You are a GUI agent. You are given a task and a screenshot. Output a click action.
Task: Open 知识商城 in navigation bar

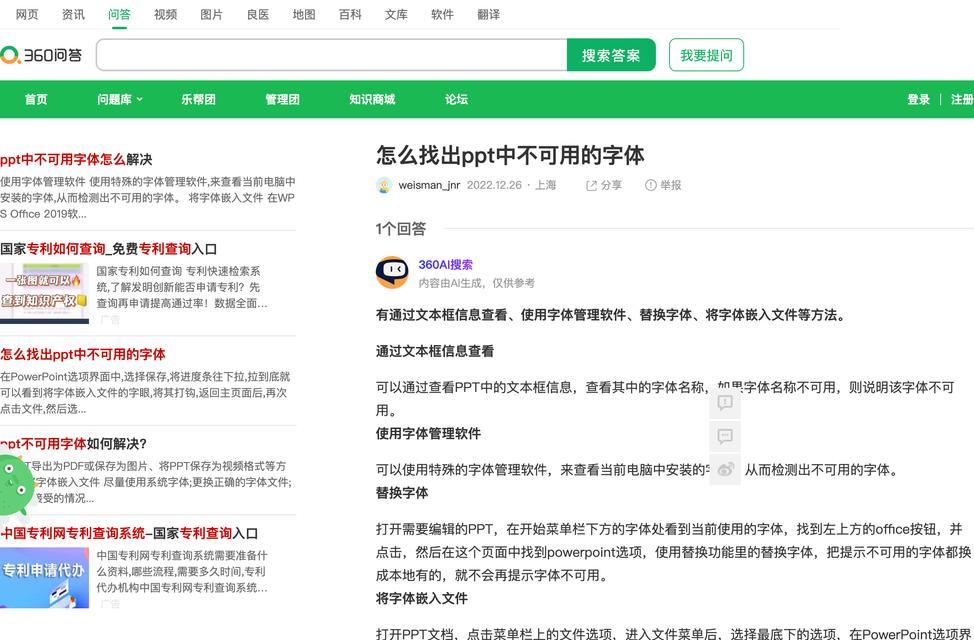372,99
